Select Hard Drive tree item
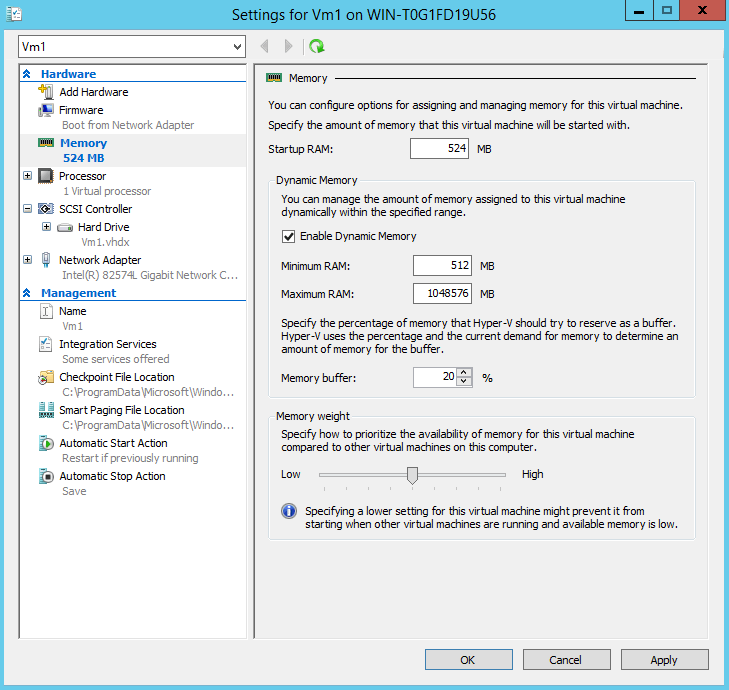The width and height of the screenshot is (729, 690). 104,227
